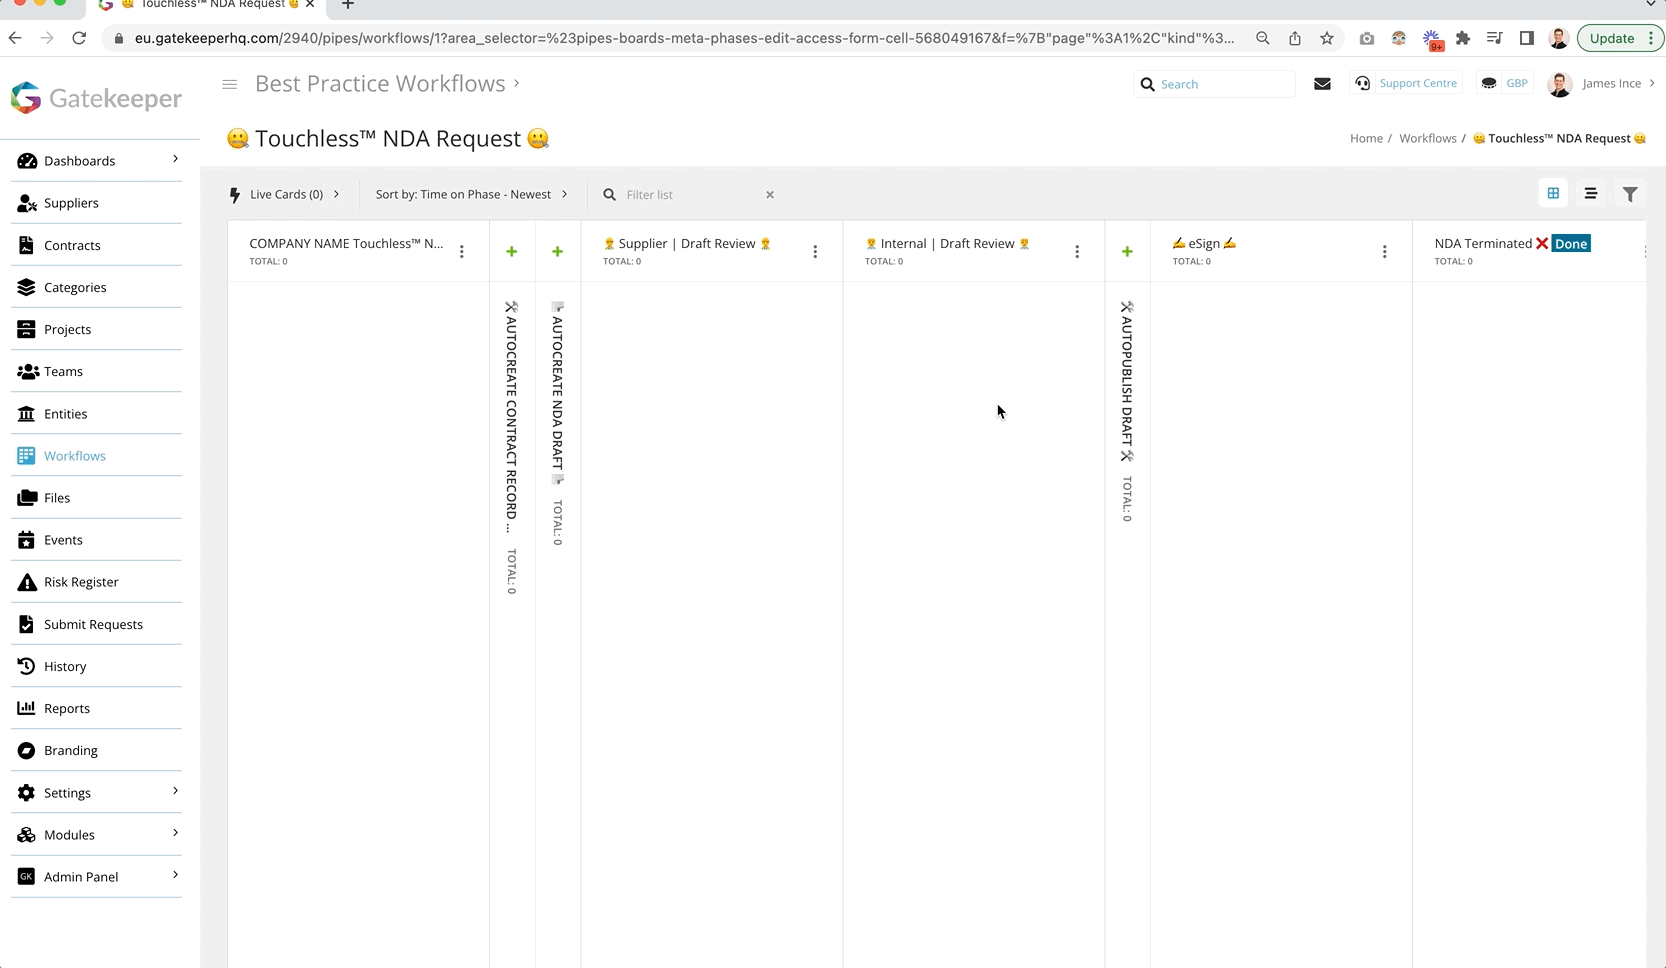Open eSign phase options menu
This screenshot has width=1666, height=968.
tap(1385, 252)
